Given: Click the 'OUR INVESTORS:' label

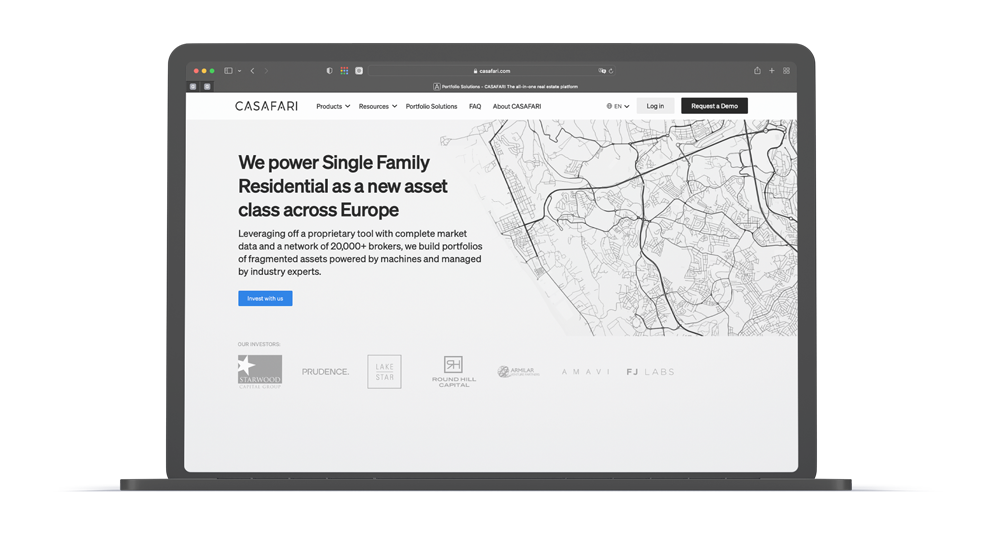Looking at the screenshot, I should pos(259,344).
